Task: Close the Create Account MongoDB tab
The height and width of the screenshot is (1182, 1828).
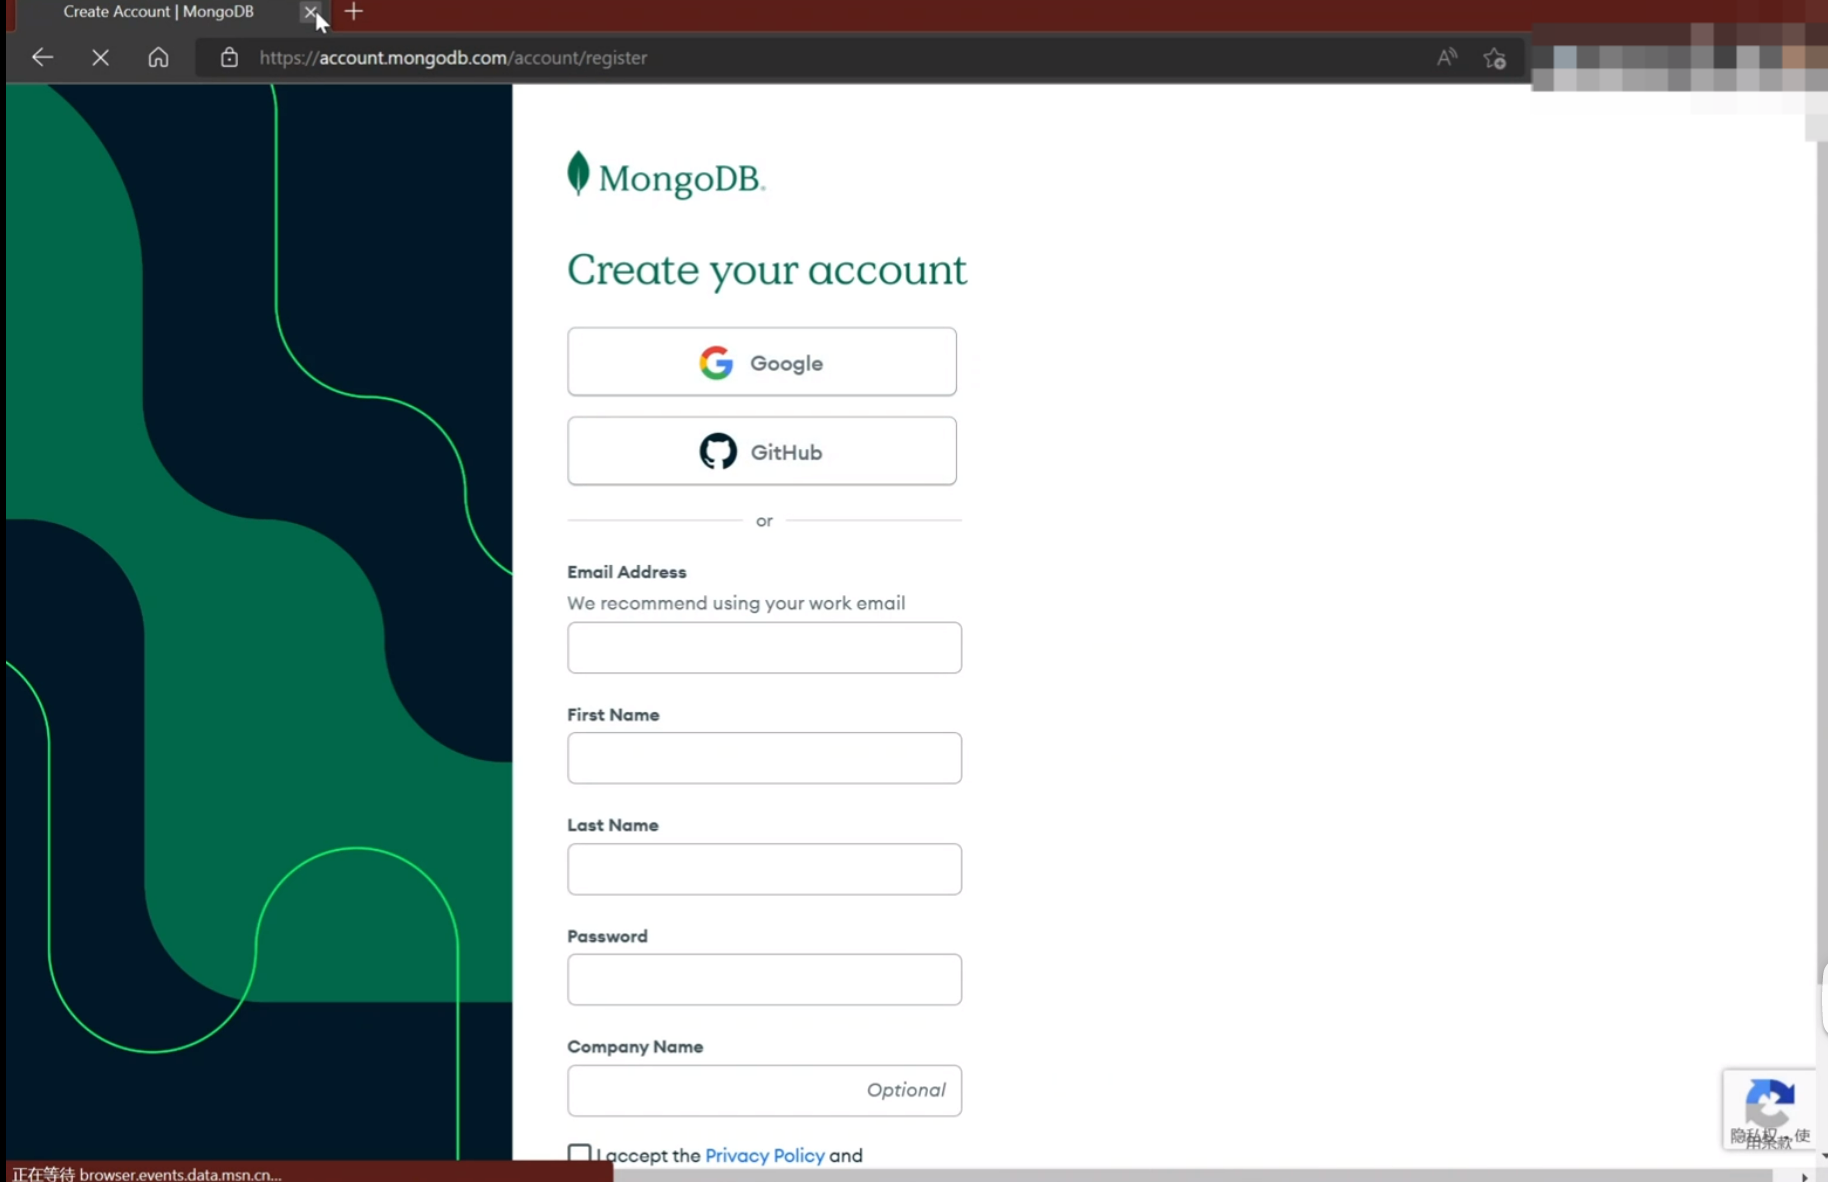Action: tap(311, 12)
